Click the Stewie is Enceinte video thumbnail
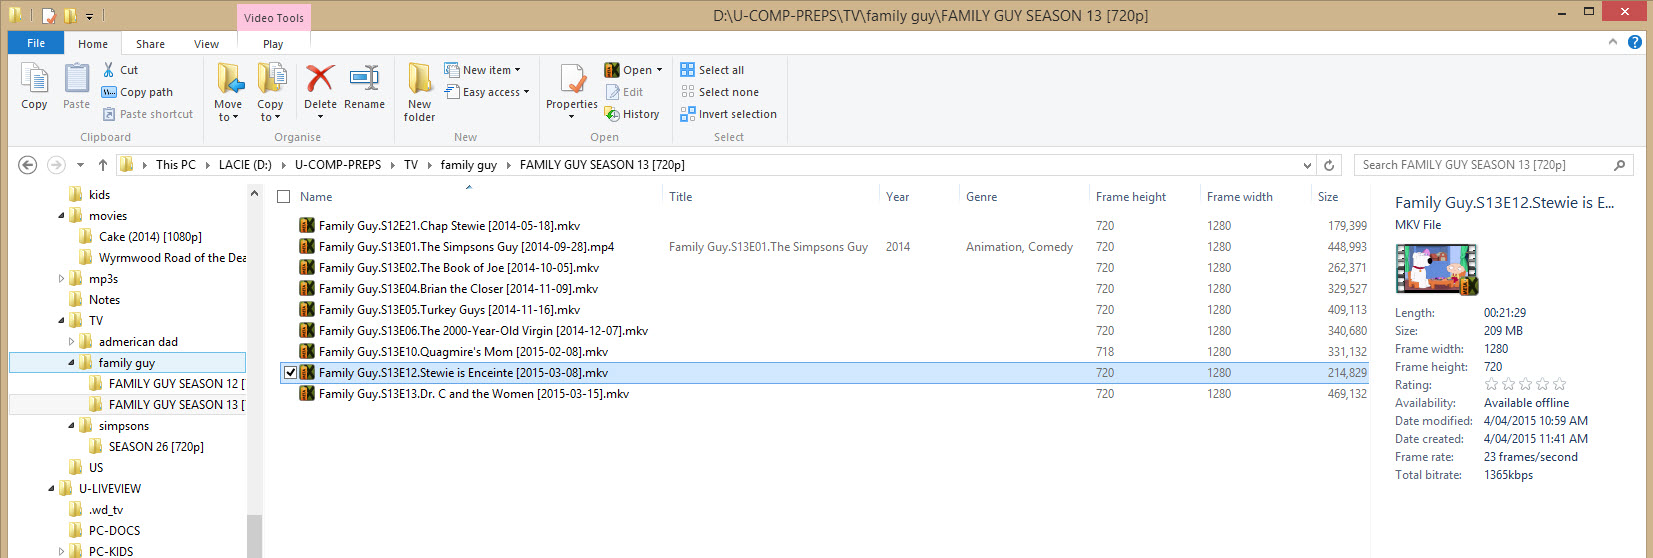 pyautogui.click(x=1437, y=269)
